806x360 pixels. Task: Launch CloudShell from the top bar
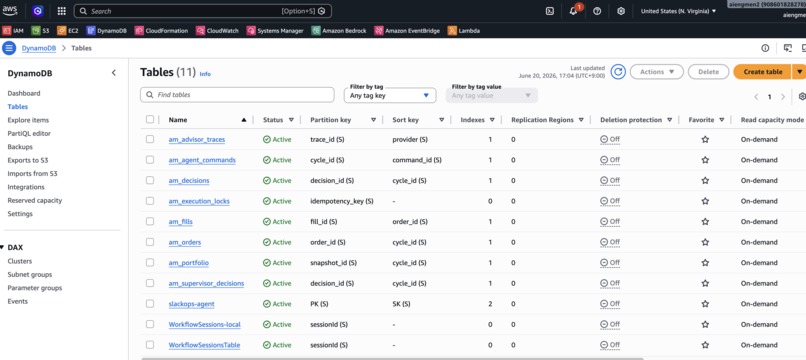pos(549,11)
